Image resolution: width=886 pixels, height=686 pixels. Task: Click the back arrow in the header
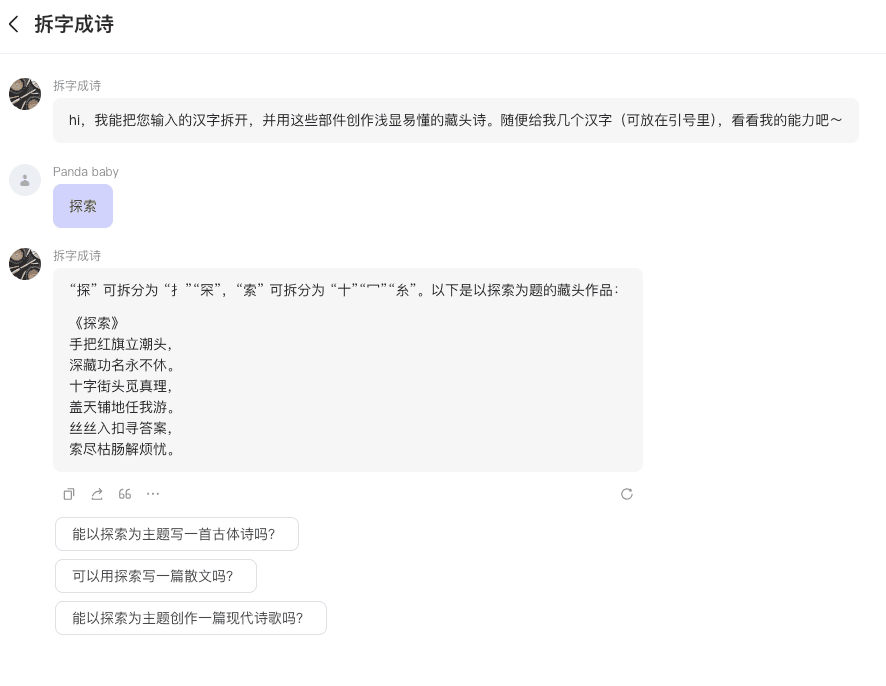[x=14, y=24]
